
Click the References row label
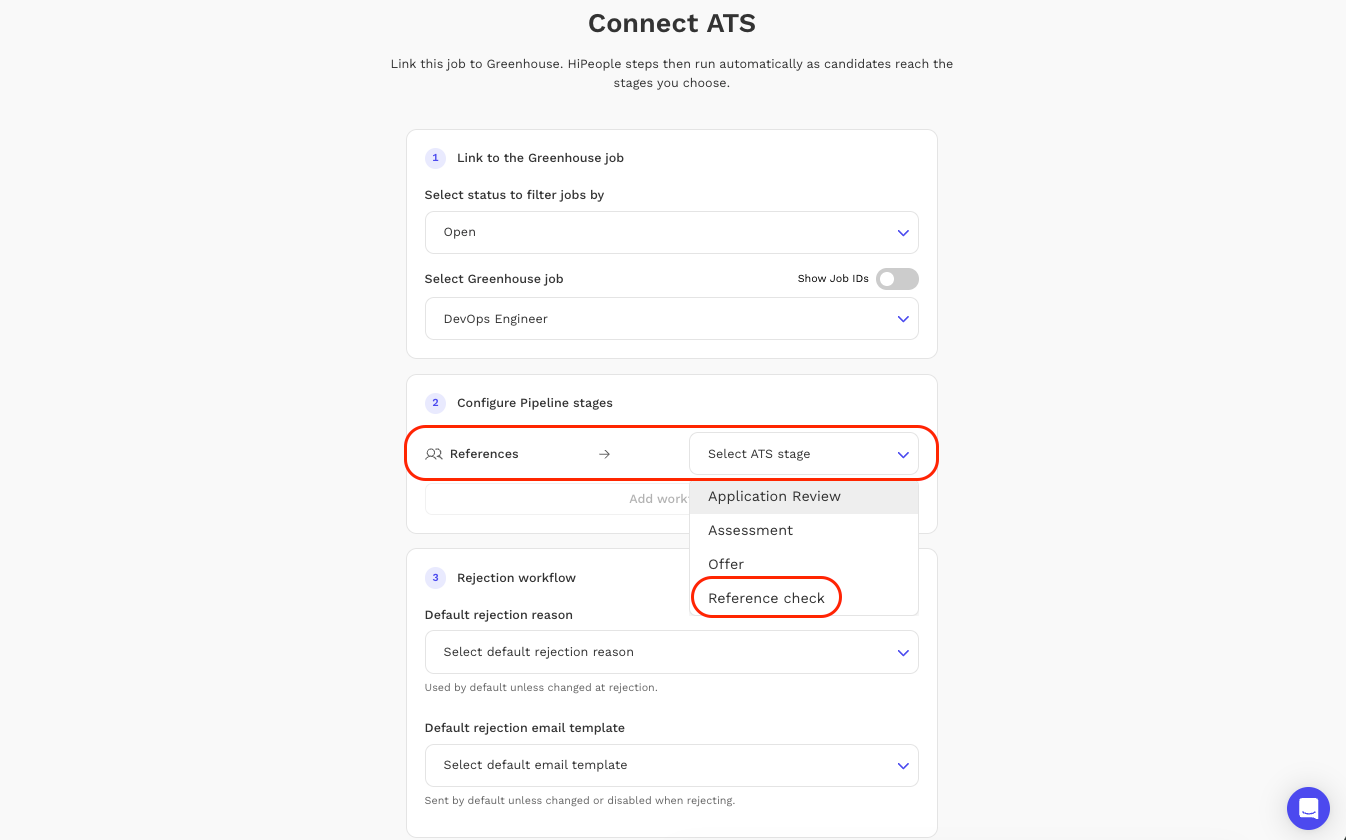pos(484,454)
